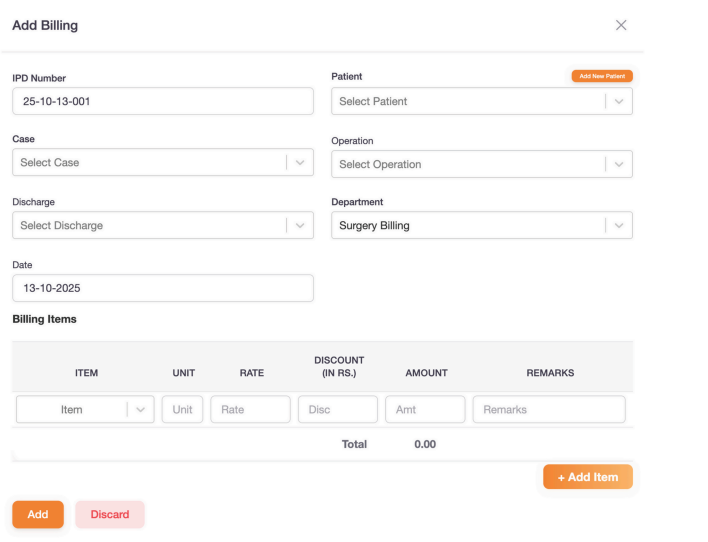708x542 pixels.
Task: Focus the Unit input in billing row
Action: pos(182,410)
